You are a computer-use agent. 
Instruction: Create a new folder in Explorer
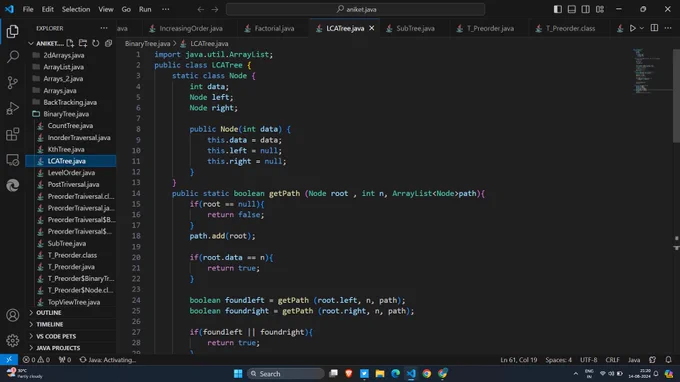[x=83, y=43]
